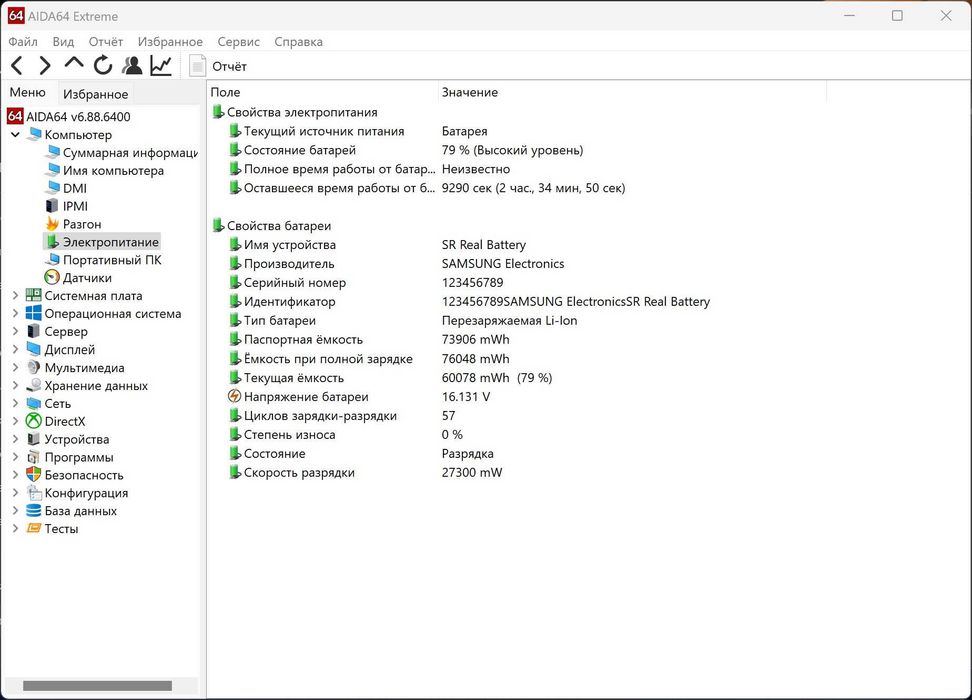The image size is (972, 700).
Task: Open the Вид menu
Action: (63, 42)
